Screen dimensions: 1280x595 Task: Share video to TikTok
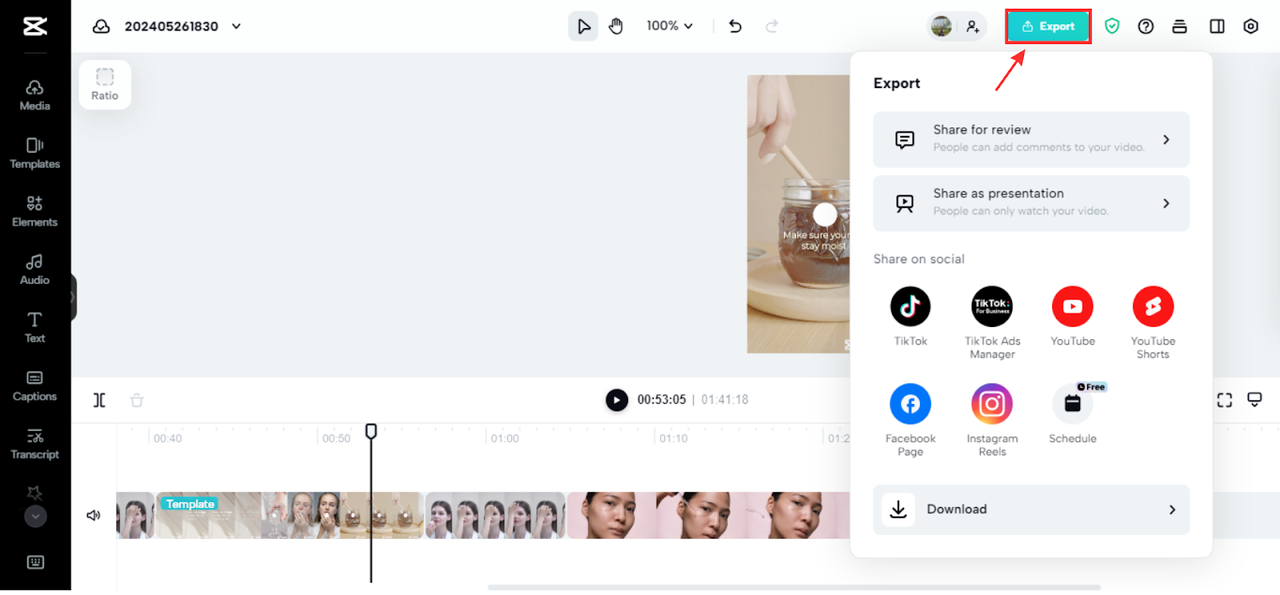tap(910, 316)
